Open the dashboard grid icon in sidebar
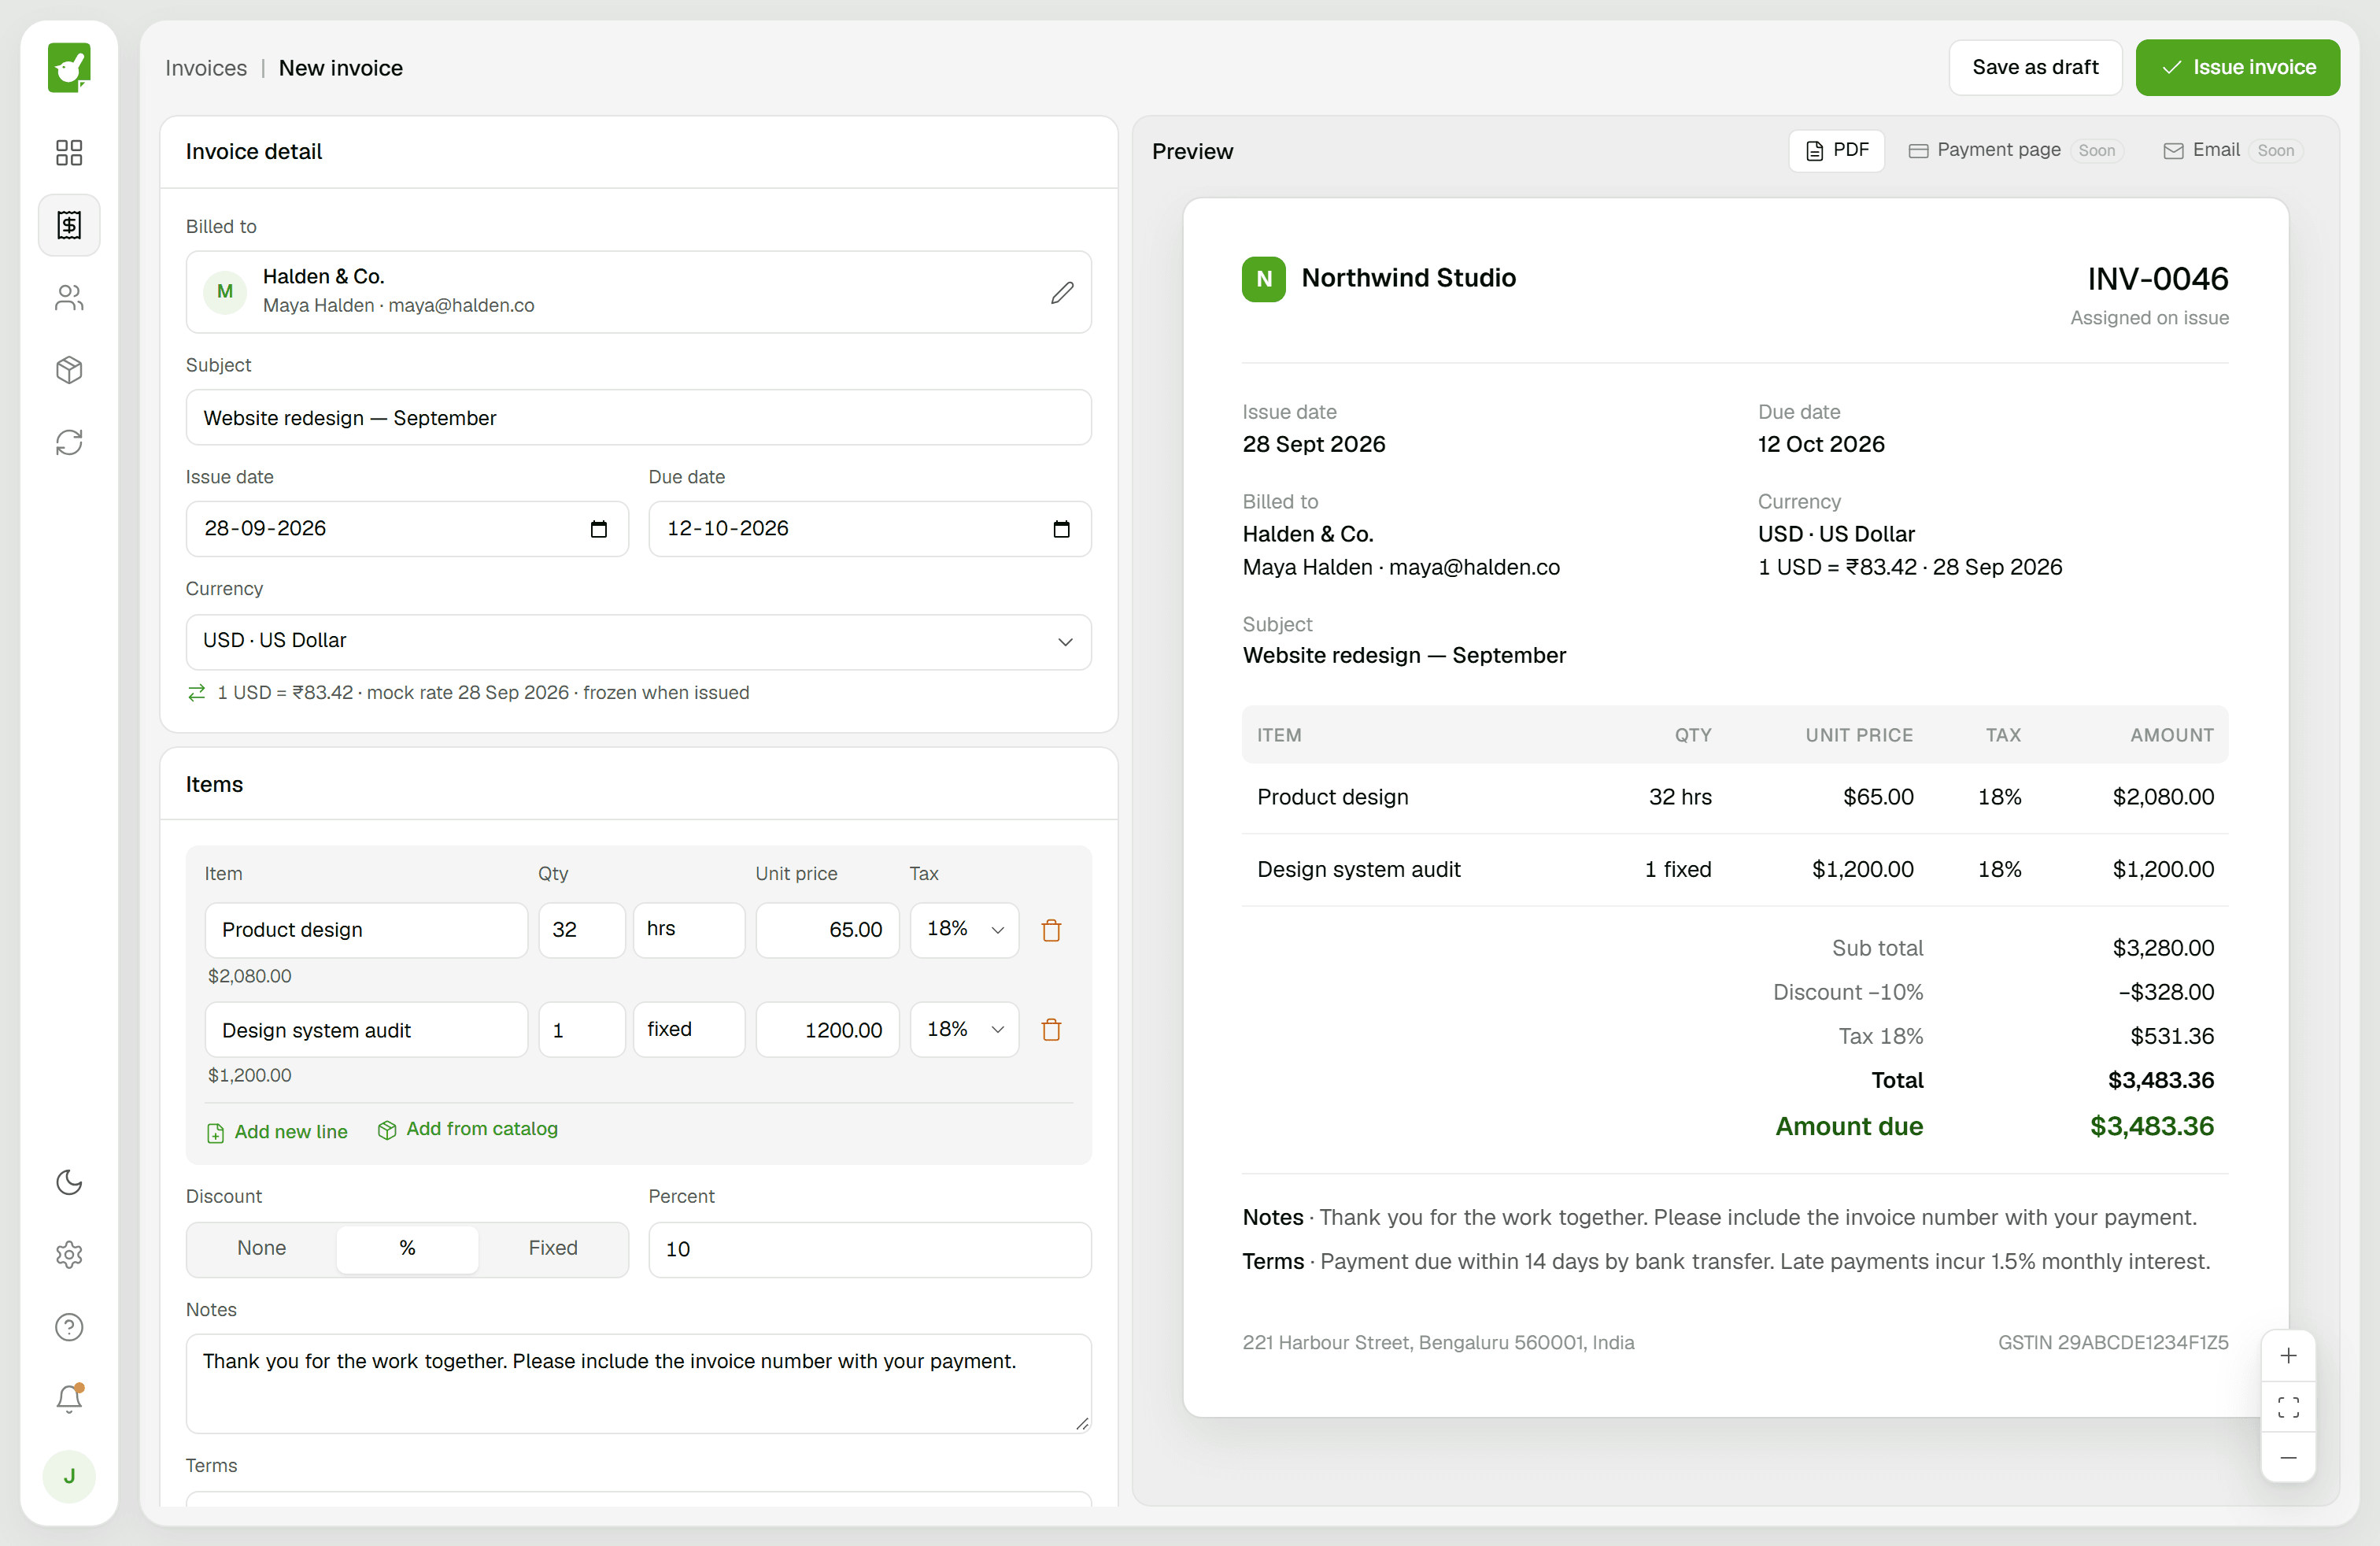The image size is (2380, 1546). pos(69,152)
